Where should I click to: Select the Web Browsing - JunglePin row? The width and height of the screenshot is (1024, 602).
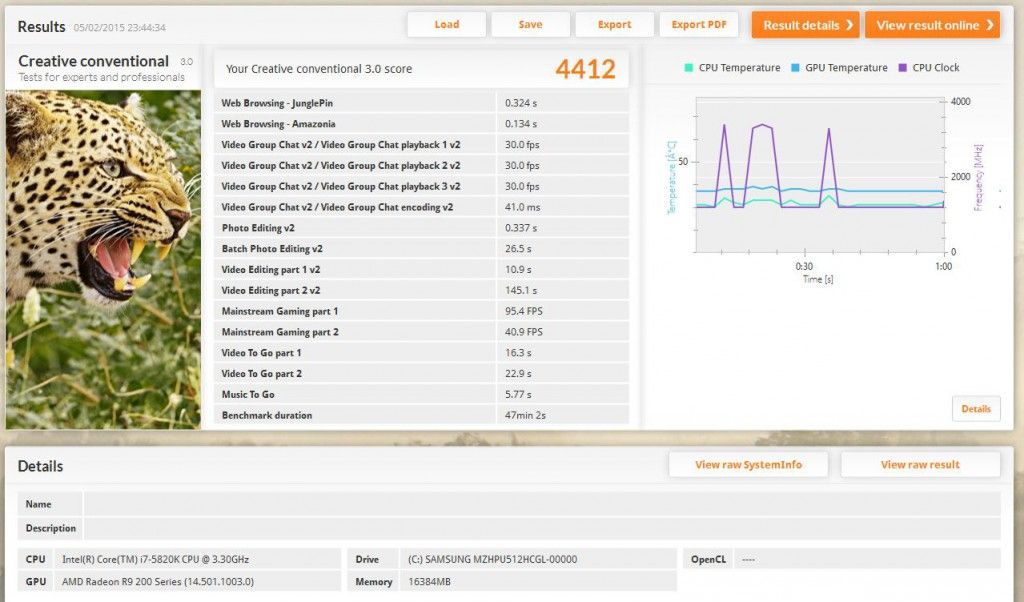[x=421, y=103]
